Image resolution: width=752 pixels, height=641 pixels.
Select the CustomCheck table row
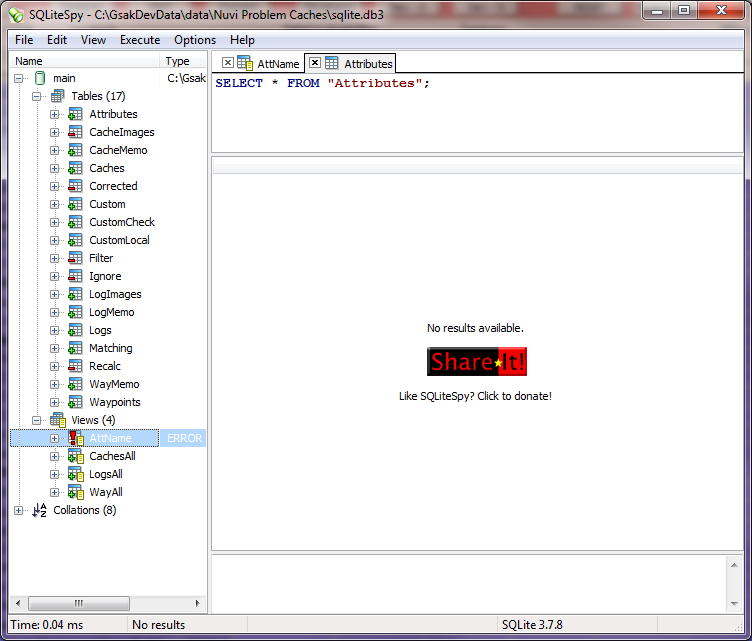tap(122, 222)
